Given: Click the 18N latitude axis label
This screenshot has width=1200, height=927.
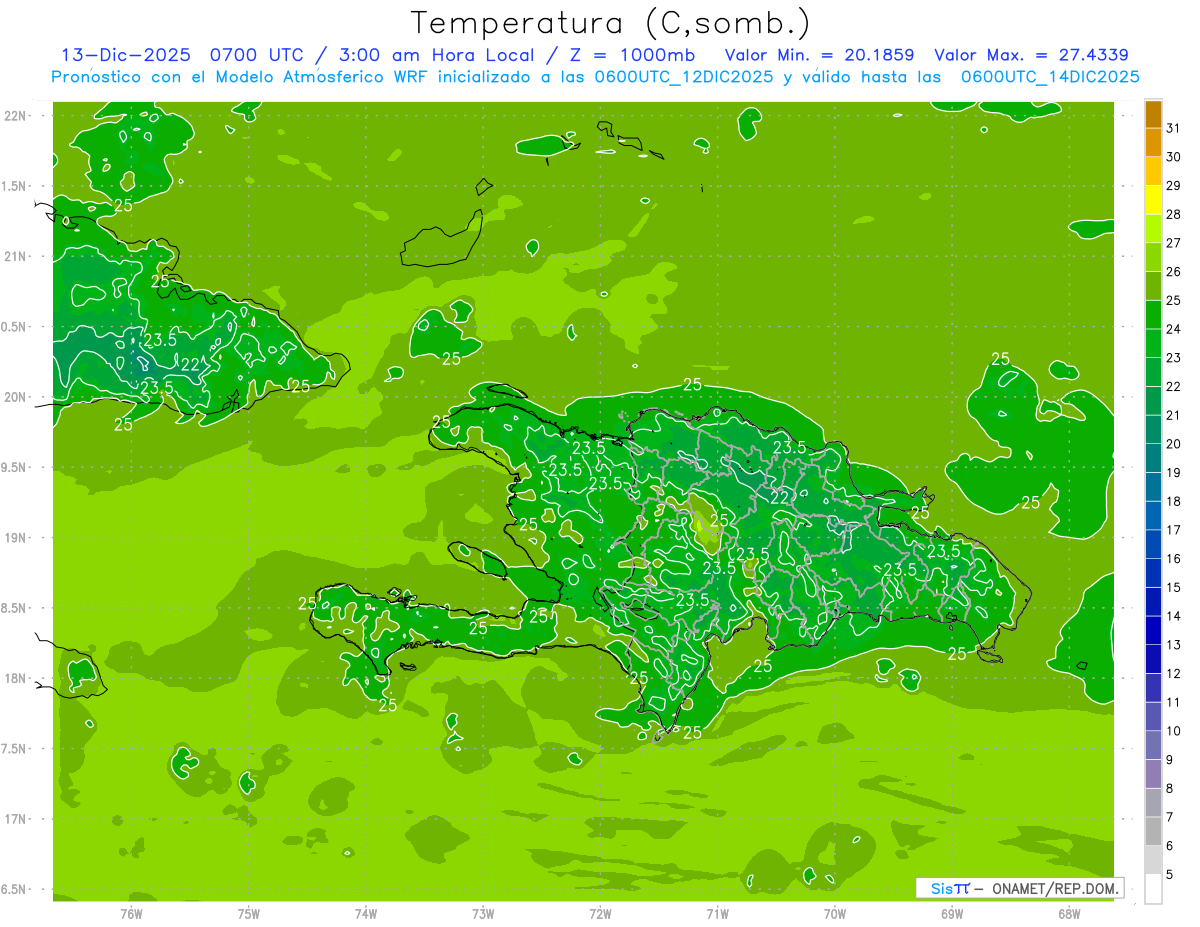Looking at the screenshot, I should tap(15, 678).
